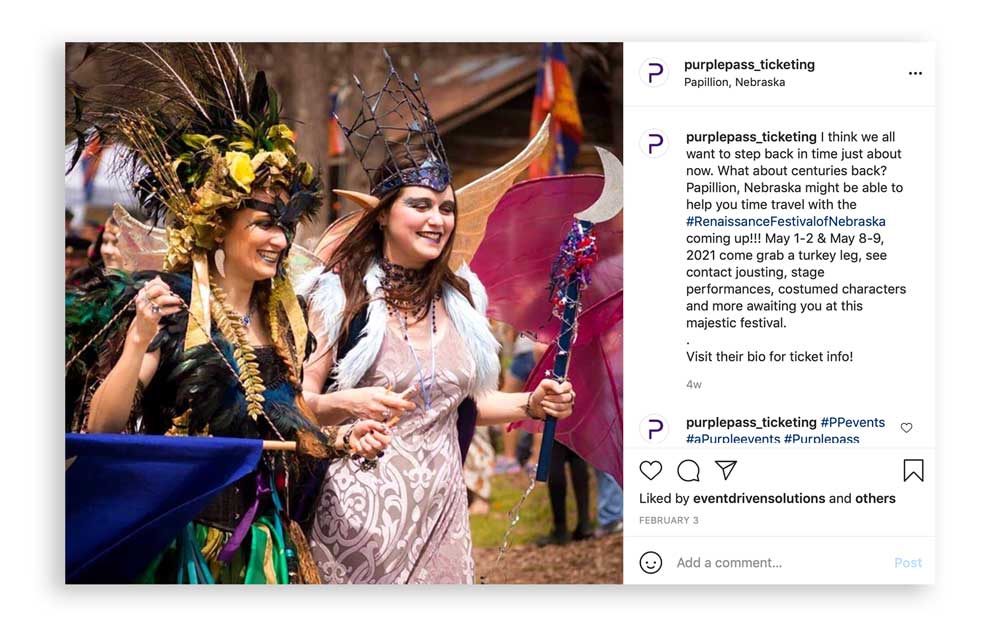Image resolution: width=1000 pixels, height=626 pixels.
Task: Click the Purplepass avatar beside the hashtag comment
Action: coord(654,428)
